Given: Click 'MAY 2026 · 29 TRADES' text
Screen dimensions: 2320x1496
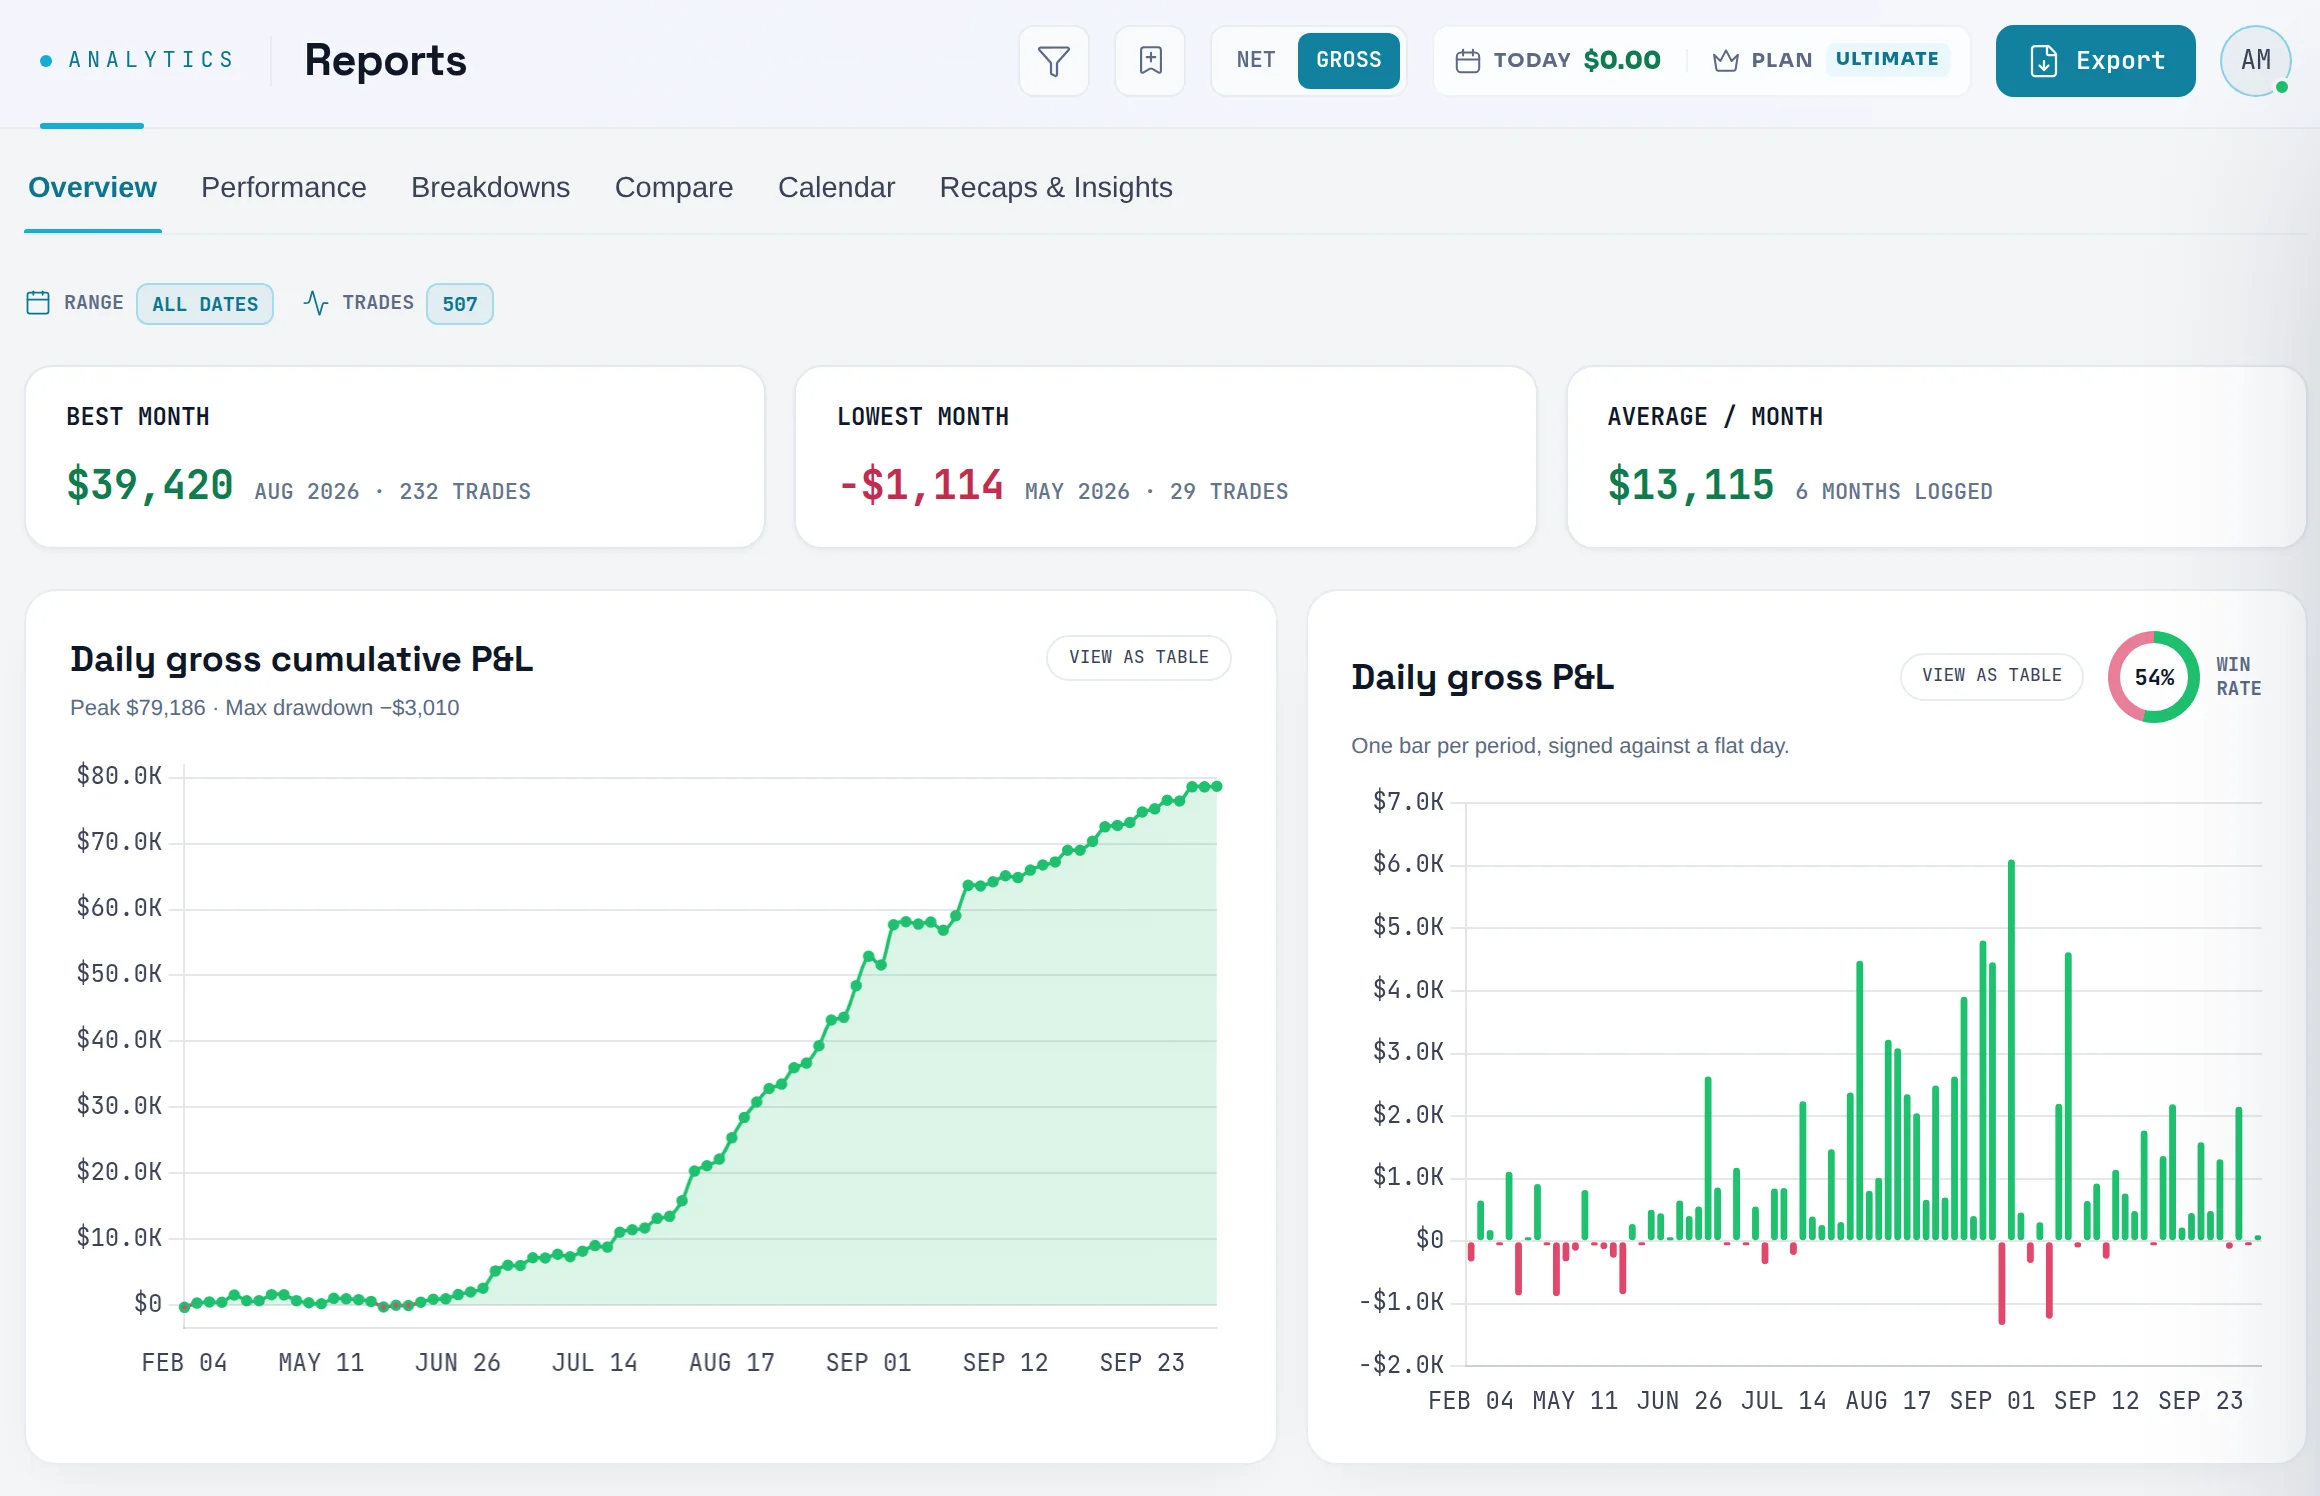Looking at the screenshot, I should [x=1156, y=492].
